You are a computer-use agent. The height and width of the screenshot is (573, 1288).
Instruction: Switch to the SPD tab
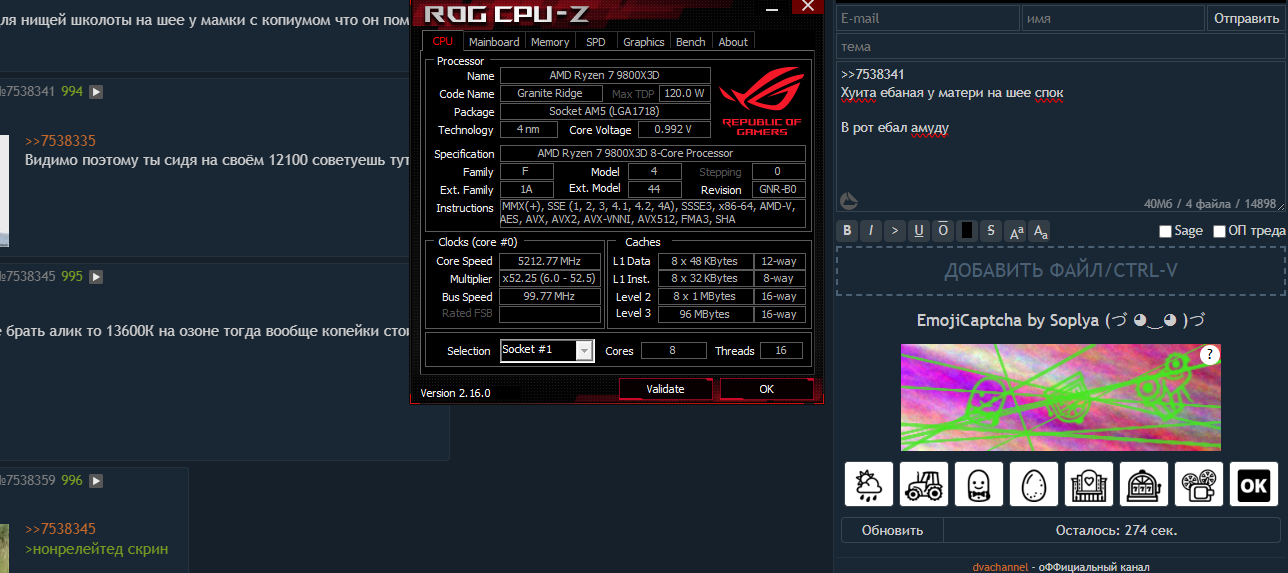click(596, 42)
